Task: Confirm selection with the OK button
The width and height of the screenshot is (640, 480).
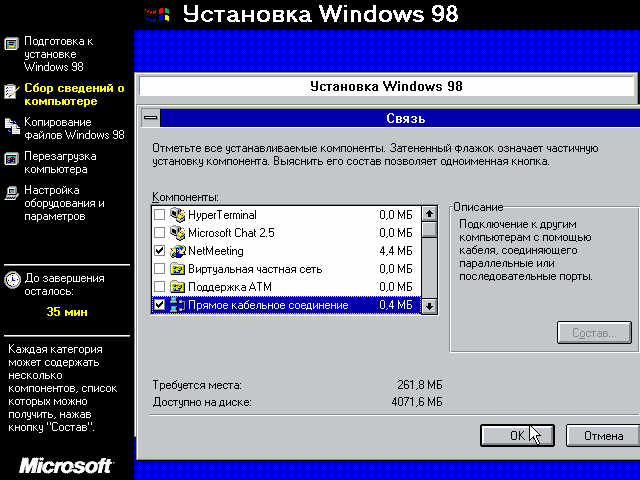Action: pyautogui.click(x=517, y=436)
